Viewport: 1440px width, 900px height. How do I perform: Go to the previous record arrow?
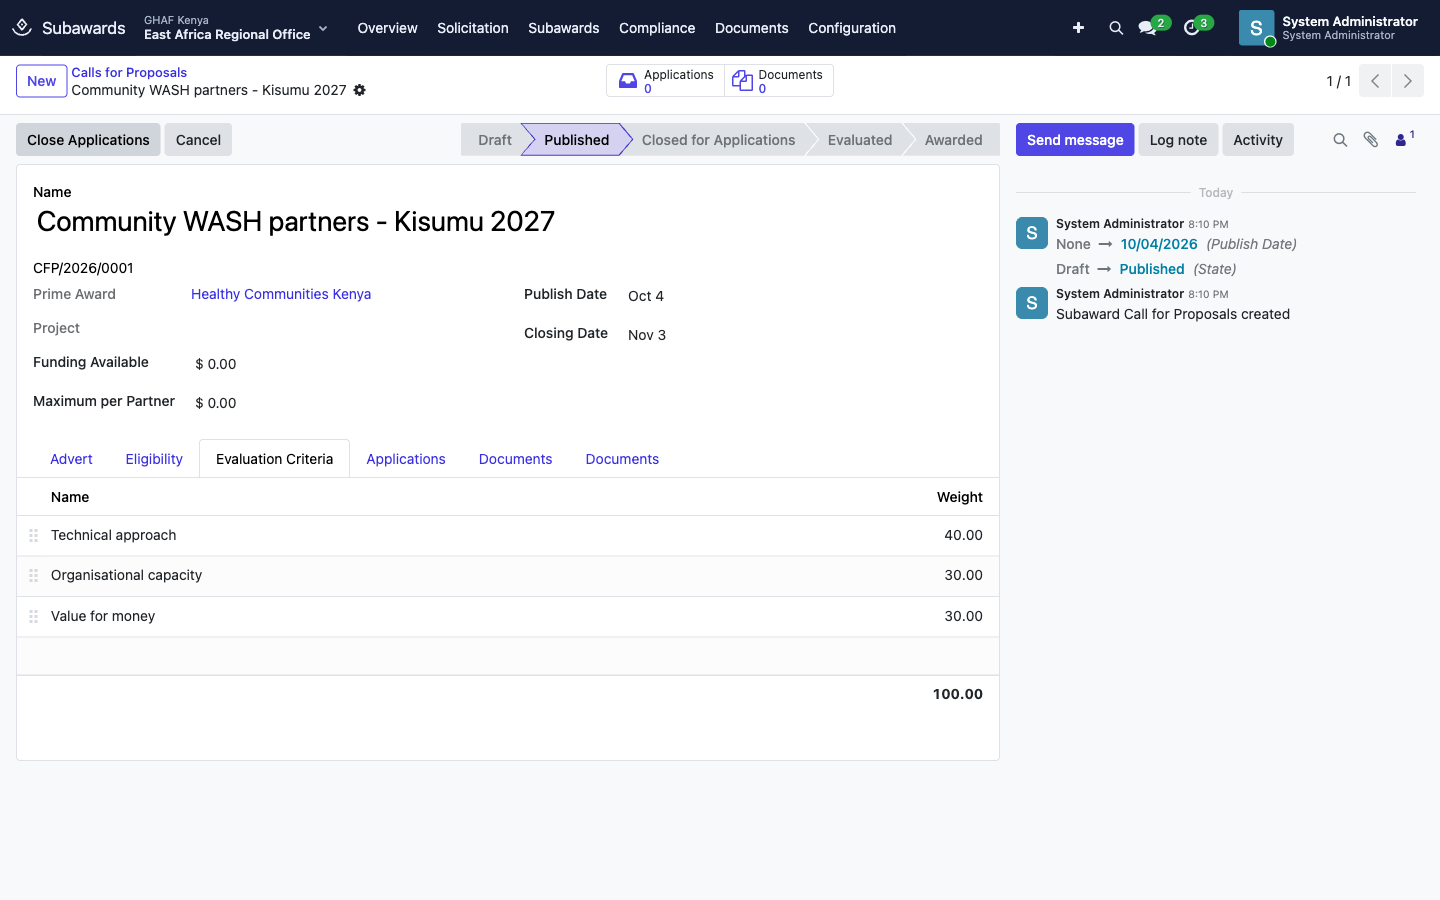click(x=1375, y=81)
